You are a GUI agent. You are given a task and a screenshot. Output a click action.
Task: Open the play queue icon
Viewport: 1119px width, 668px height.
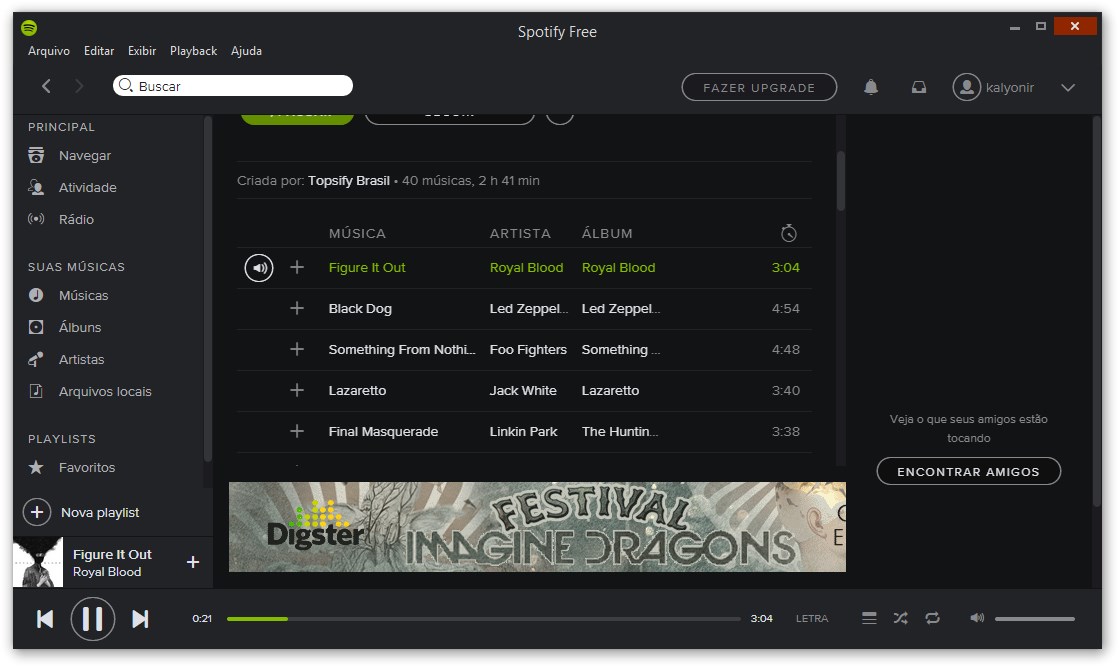click(869, 618)
